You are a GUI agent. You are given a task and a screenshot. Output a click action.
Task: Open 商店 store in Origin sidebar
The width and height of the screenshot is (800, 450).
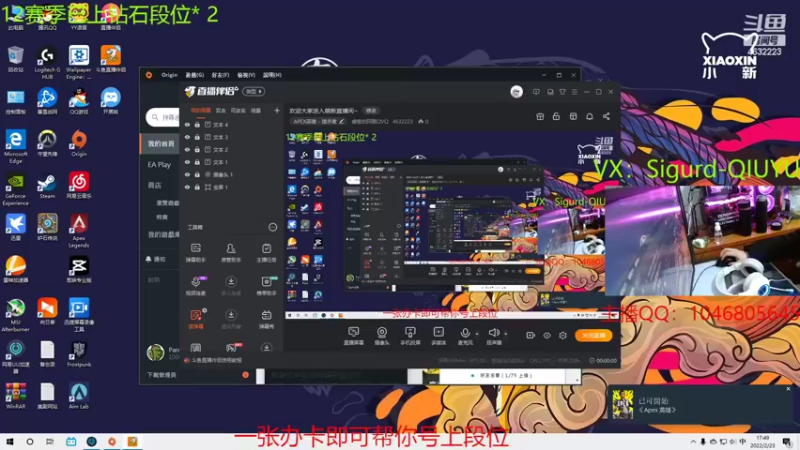click(x=155, y=185)
